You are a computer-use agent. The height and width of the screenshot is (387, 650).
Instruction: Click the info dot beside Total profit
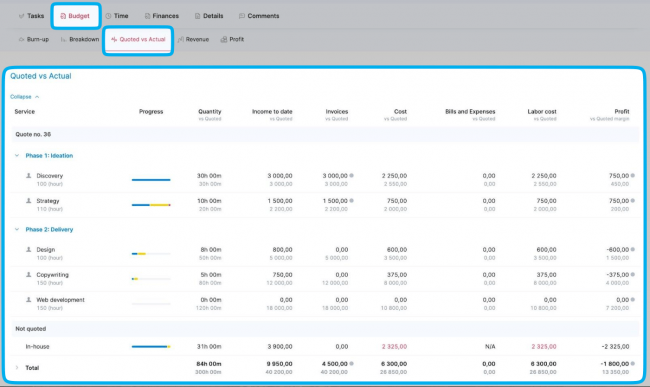(633, 363)
